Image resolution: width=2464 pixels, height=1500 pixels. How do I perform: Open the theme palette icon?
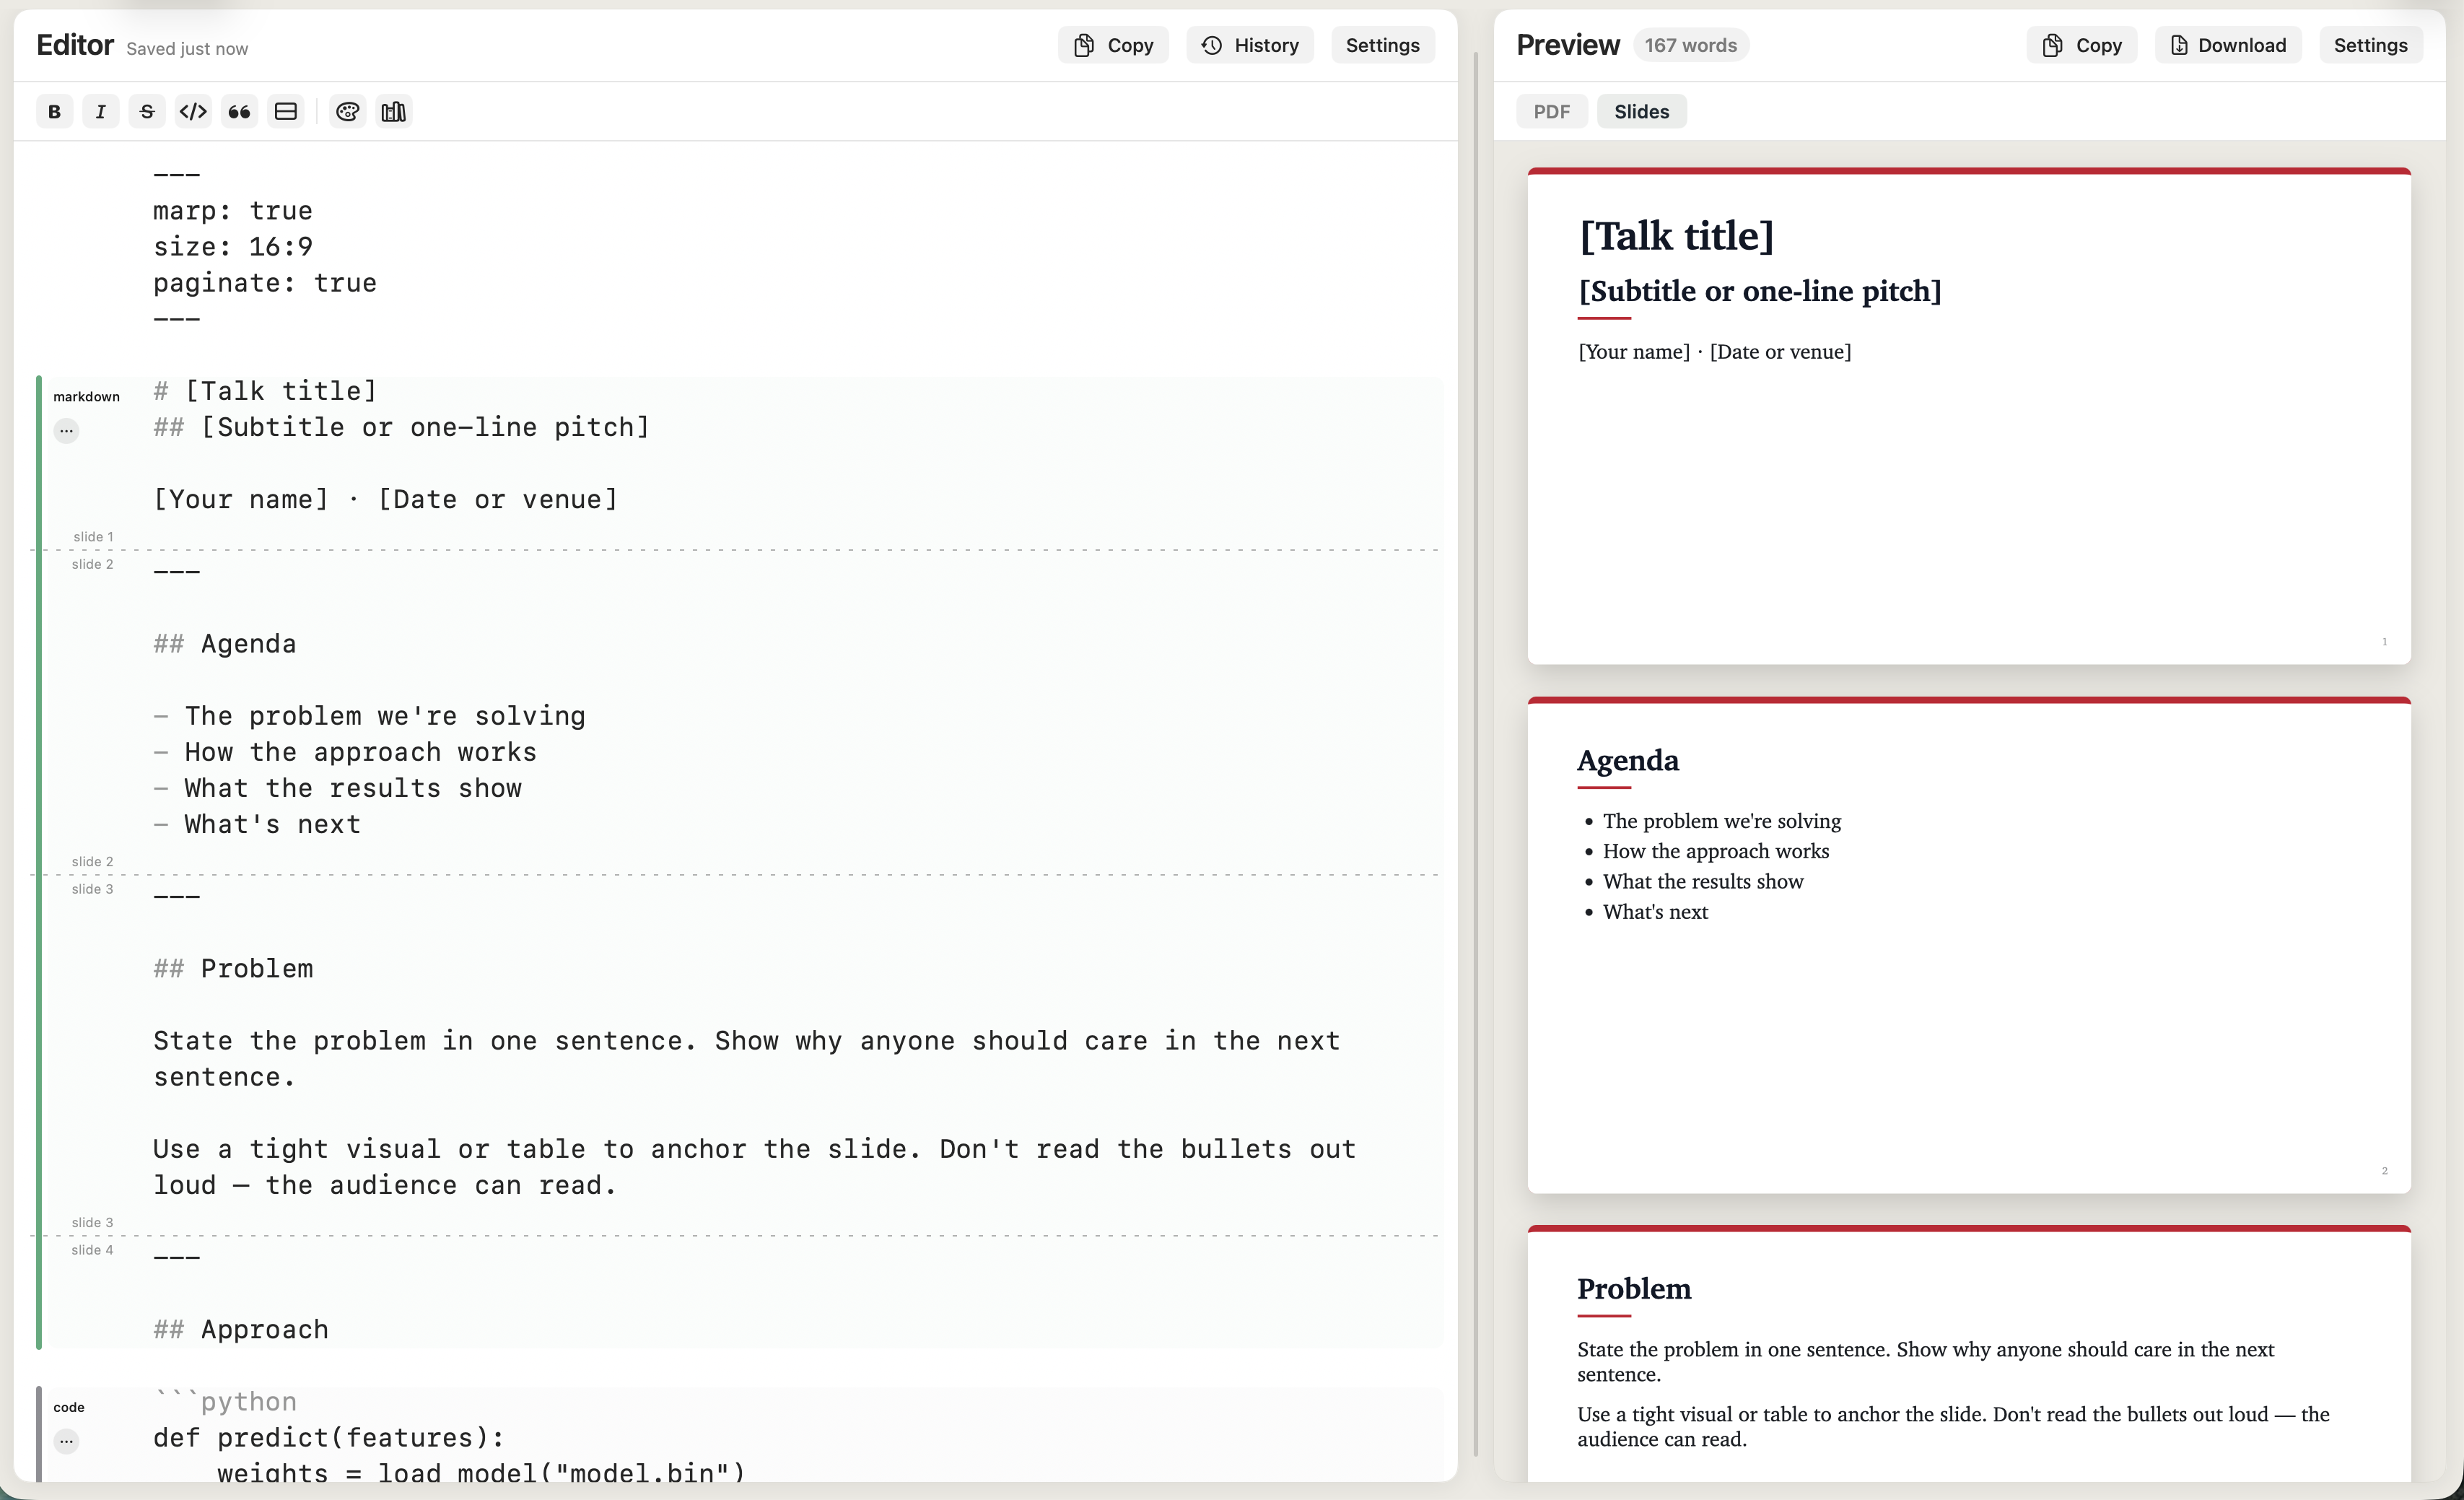pyautogui.click(x=347, y=111)
